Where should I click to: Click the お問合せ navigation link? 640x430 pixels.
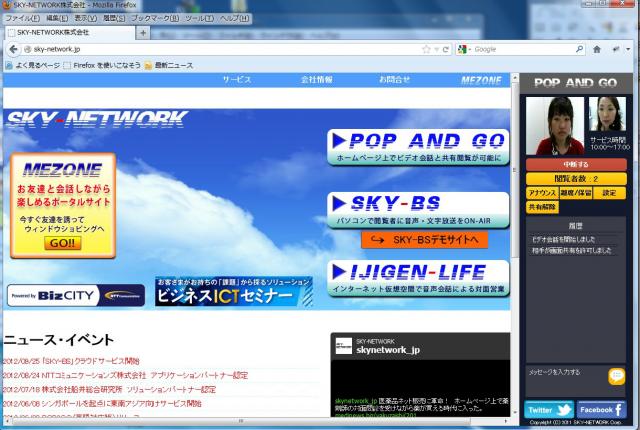(x=394, y=80)
